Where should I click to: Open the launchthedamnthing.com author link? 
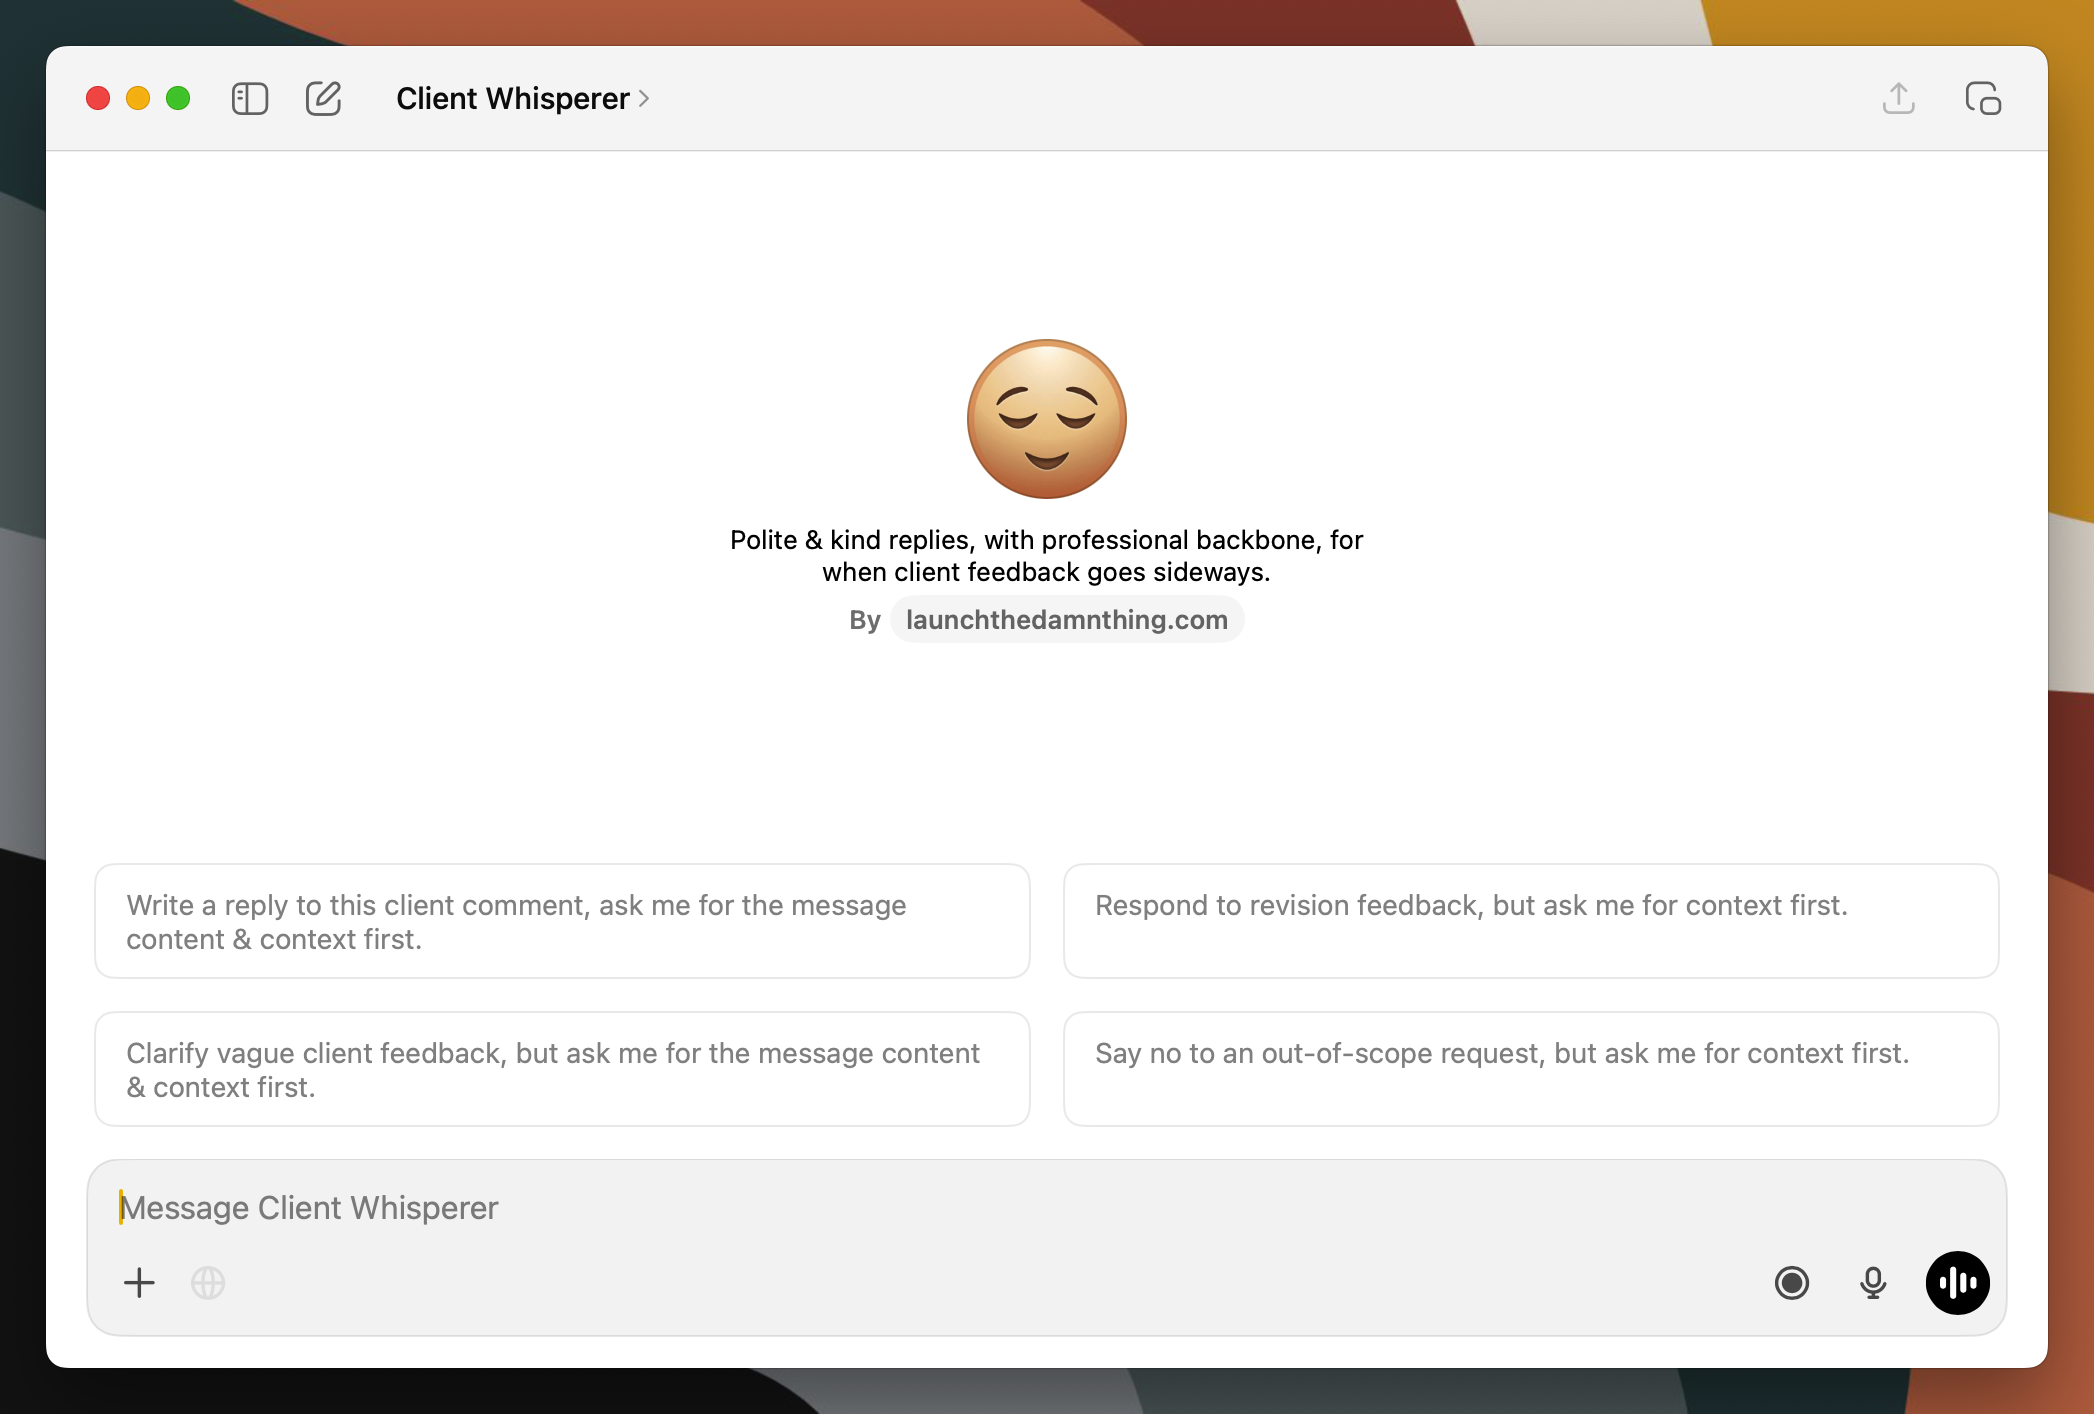coord(1066,620)
